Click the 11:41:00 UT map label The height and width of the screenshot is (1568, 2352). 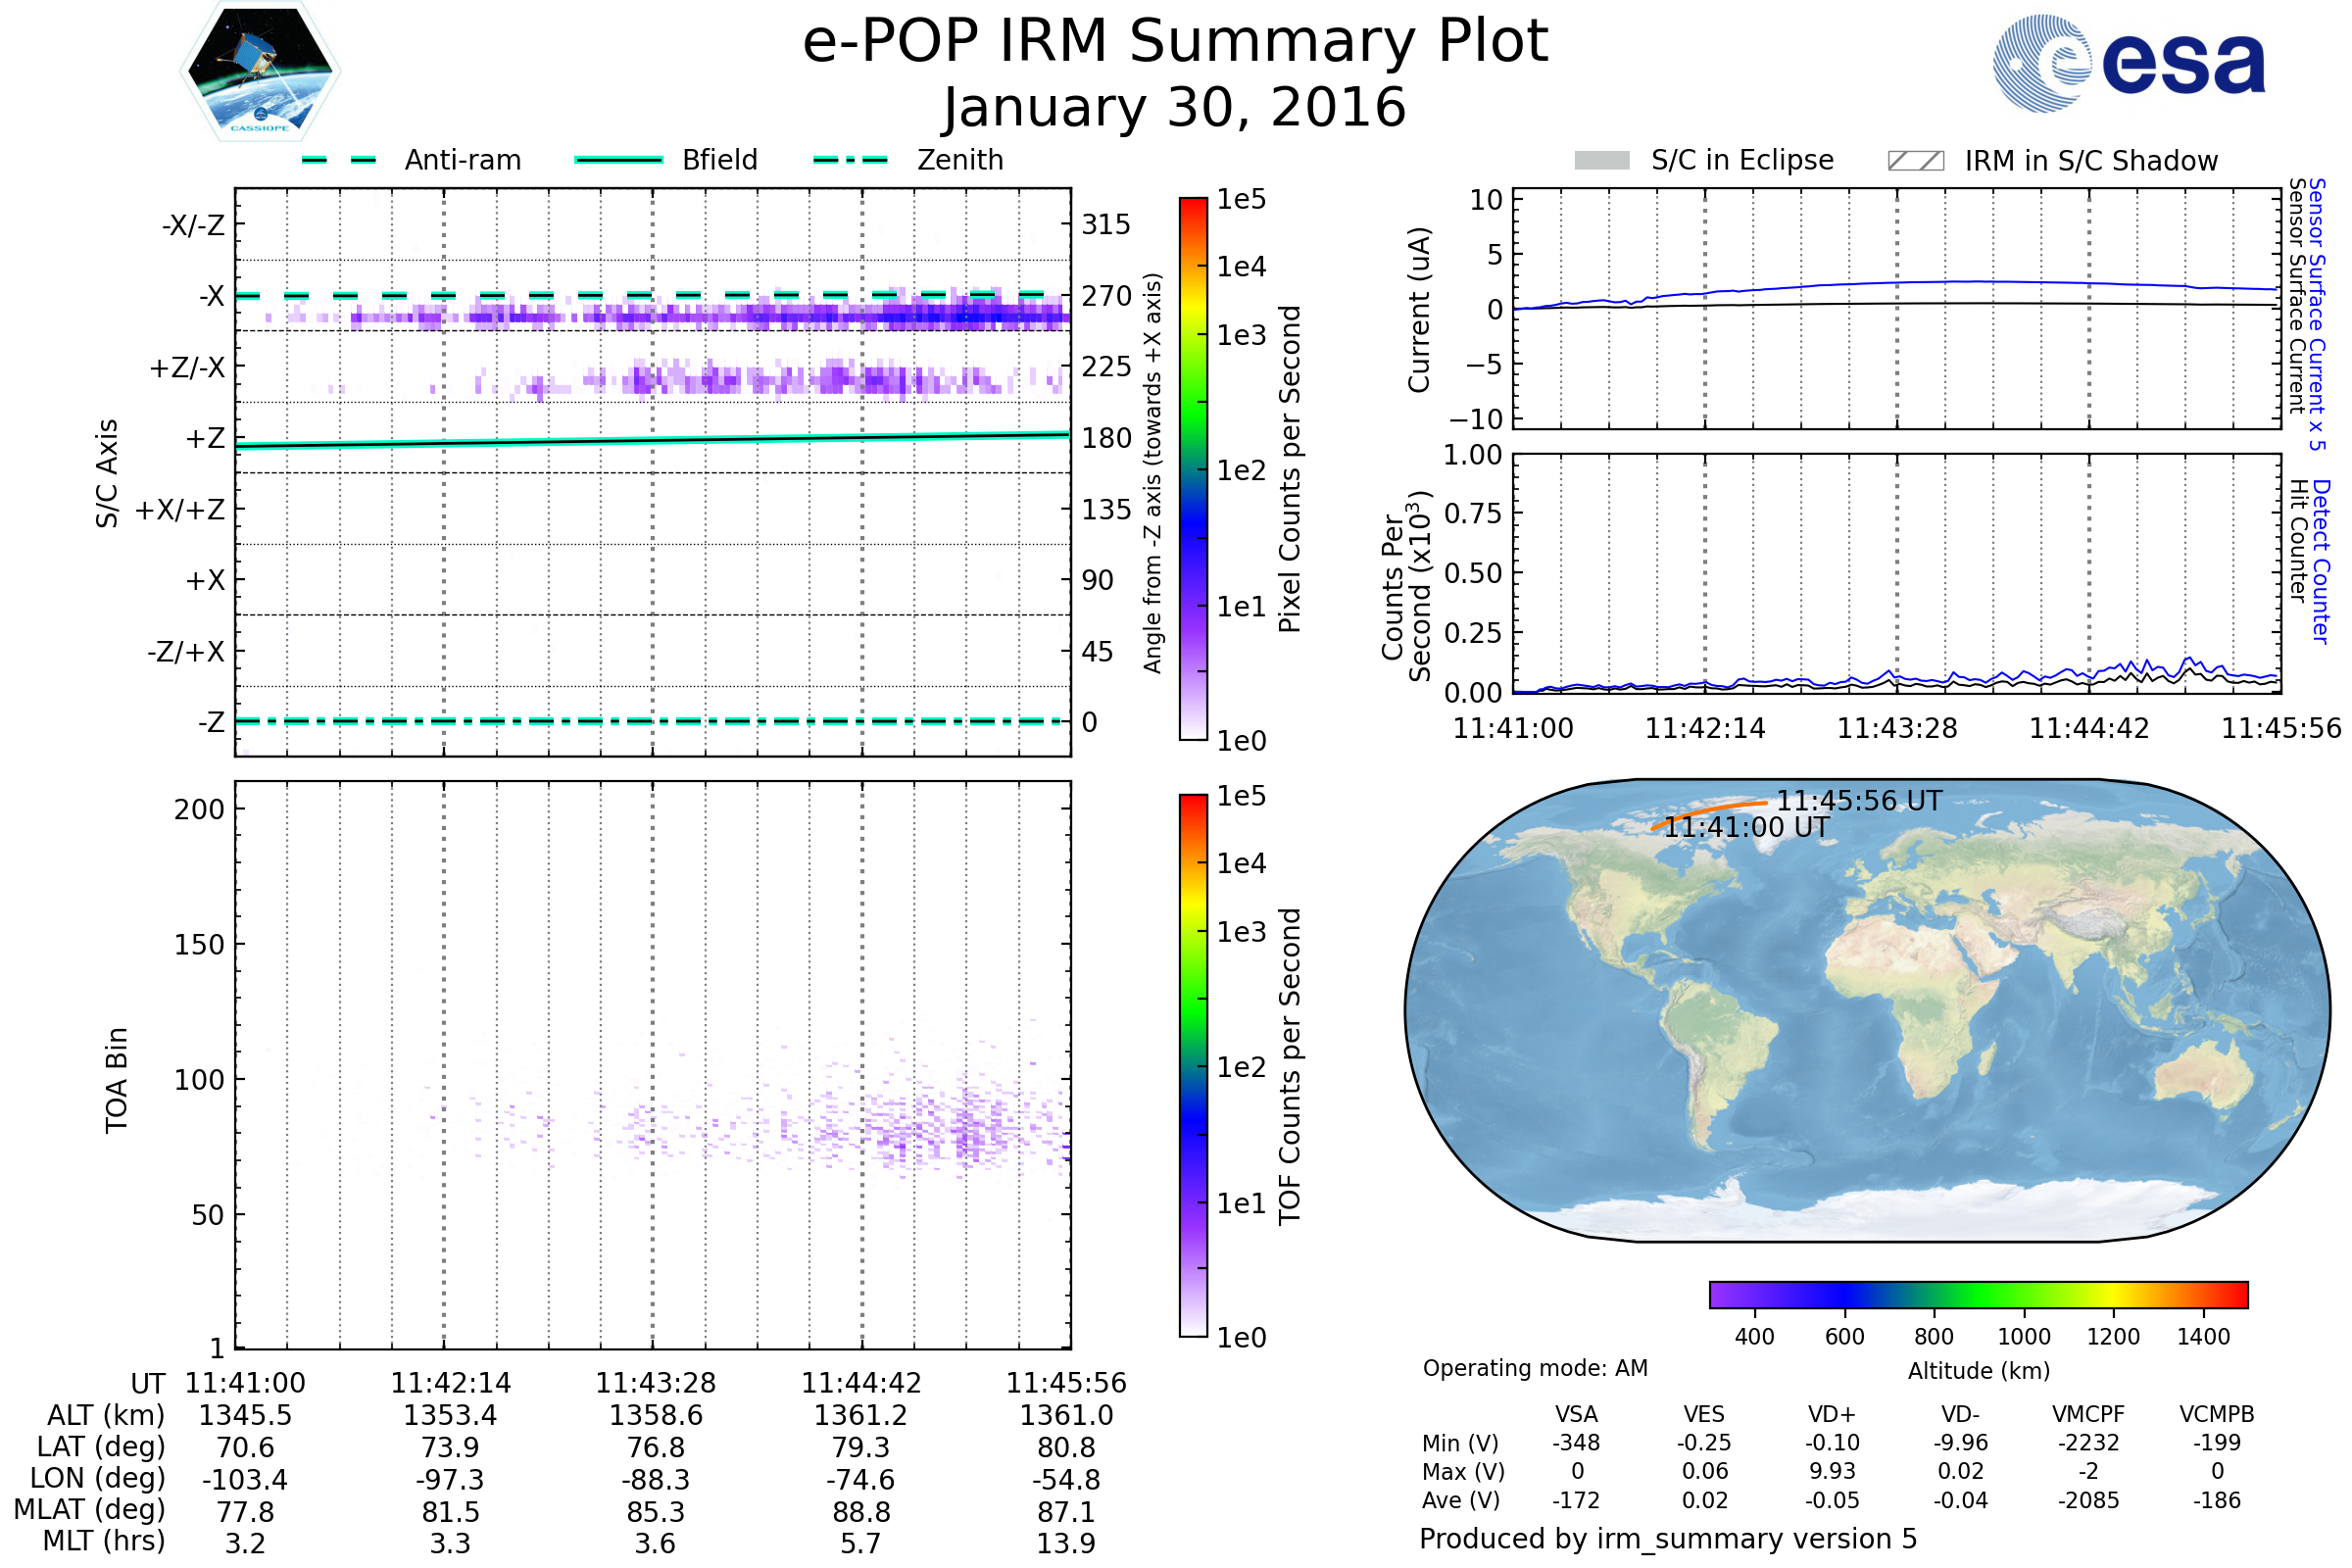pyautogui.click(x=1746, y=827)
